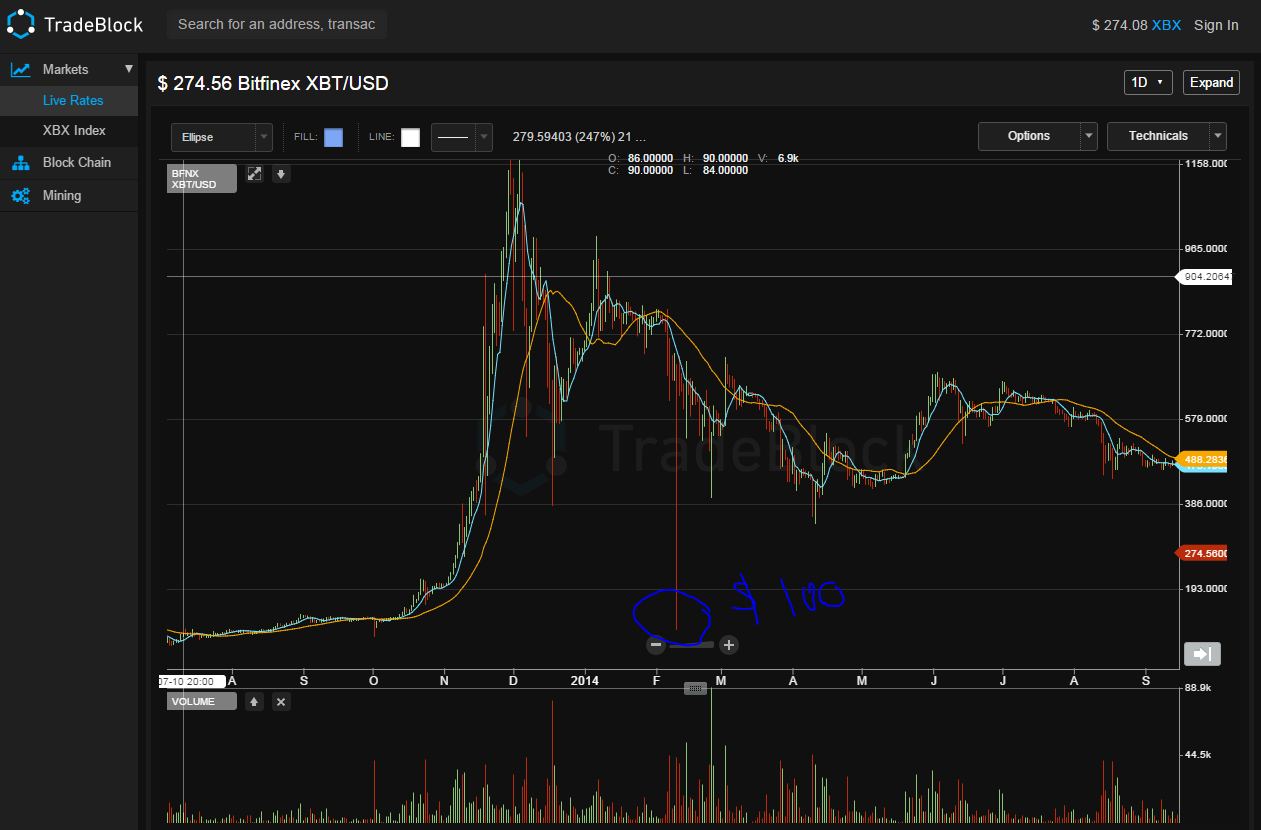Click the orange 488.28 moving average price tag
The height and width of the screenshot is (830, 1261).
click(x=1203, y=460)
